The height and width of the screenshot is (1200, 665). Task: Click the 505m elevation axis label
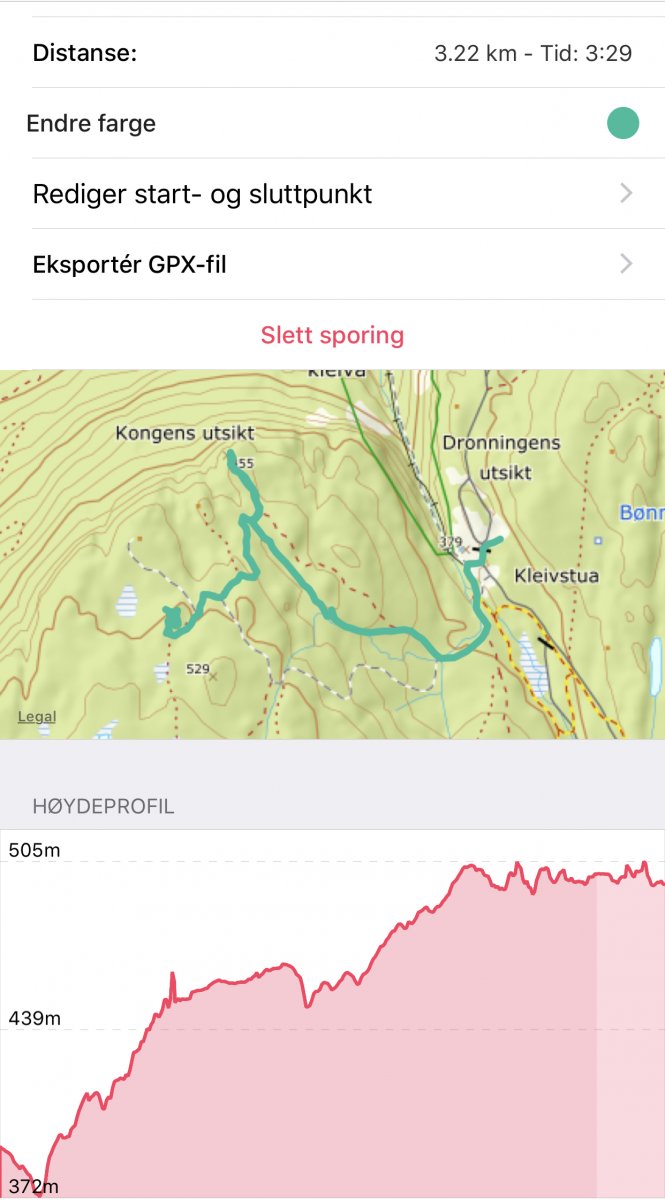[35, 851]
